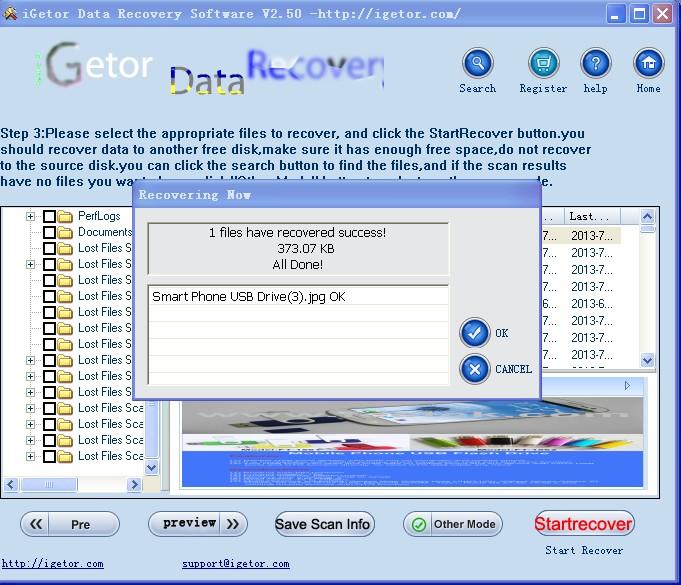The image size is (681, 585).
Task: Click the Startrecover button
Action: (x=583, y=524)
